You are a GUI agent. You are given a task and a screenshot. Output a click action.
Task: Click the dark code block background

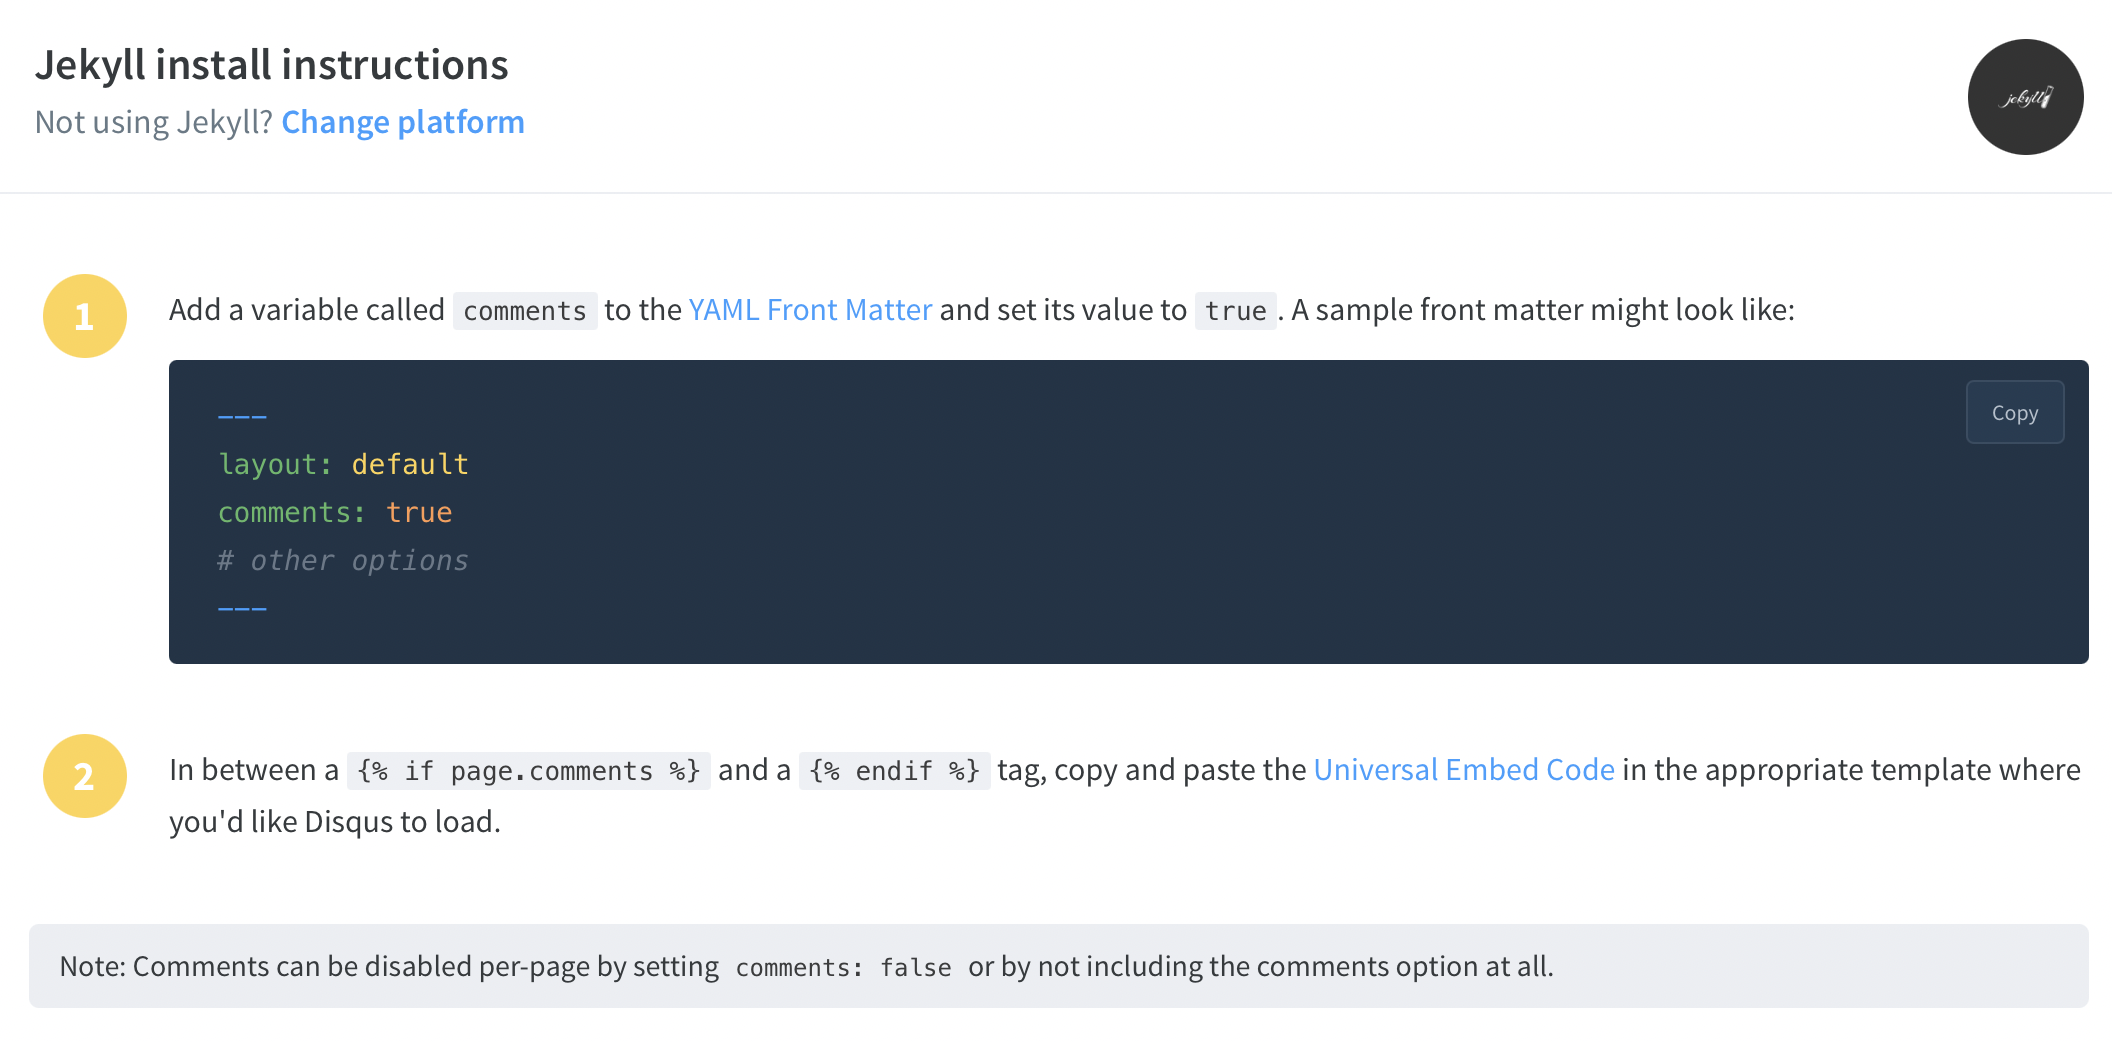[1200, 560]
